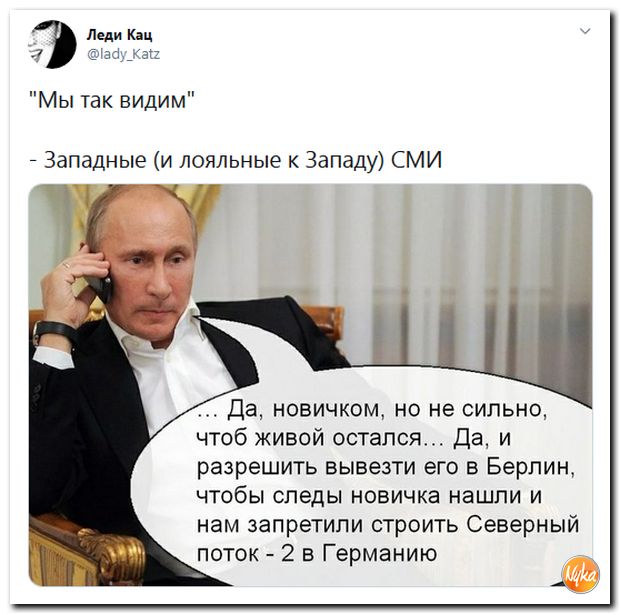This screenshot has height=615, width=621.
Task: Open the Леди Кац display name link
Action: (x=119, y=35)
